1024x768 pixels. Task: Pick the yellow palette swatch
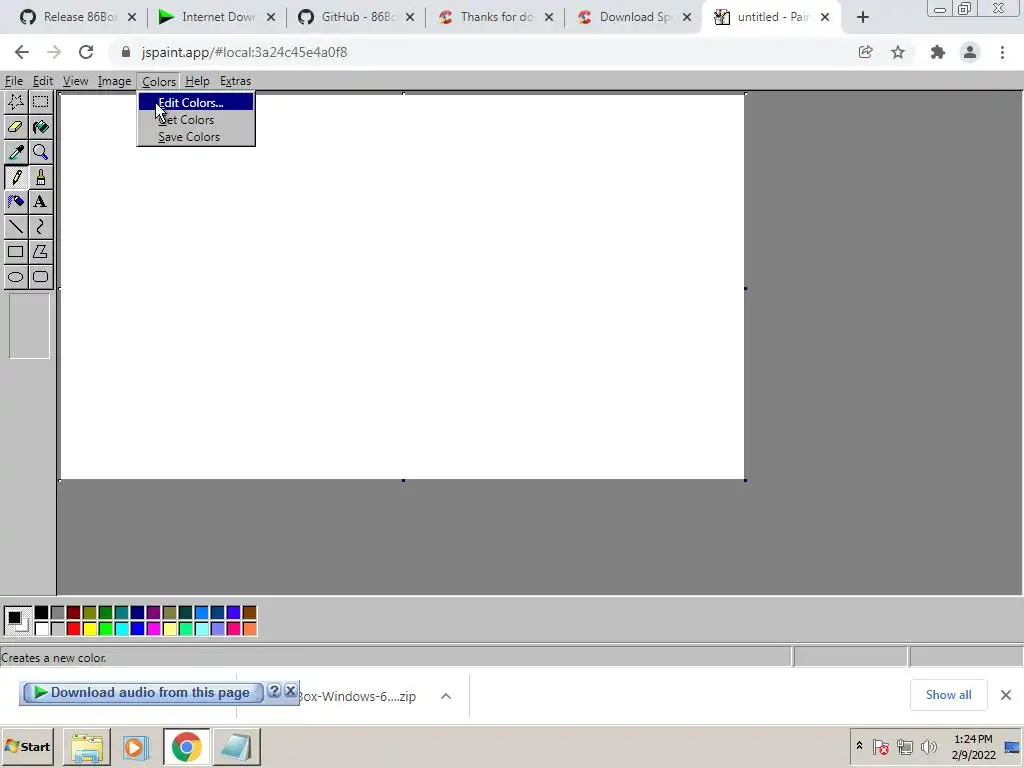pos(89,629)
